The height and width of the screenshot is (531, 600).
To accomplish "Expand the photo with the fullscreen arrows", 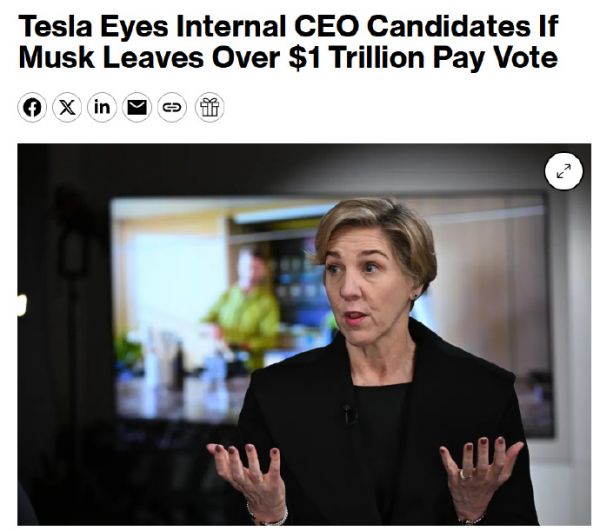I will tap(563, 172).
